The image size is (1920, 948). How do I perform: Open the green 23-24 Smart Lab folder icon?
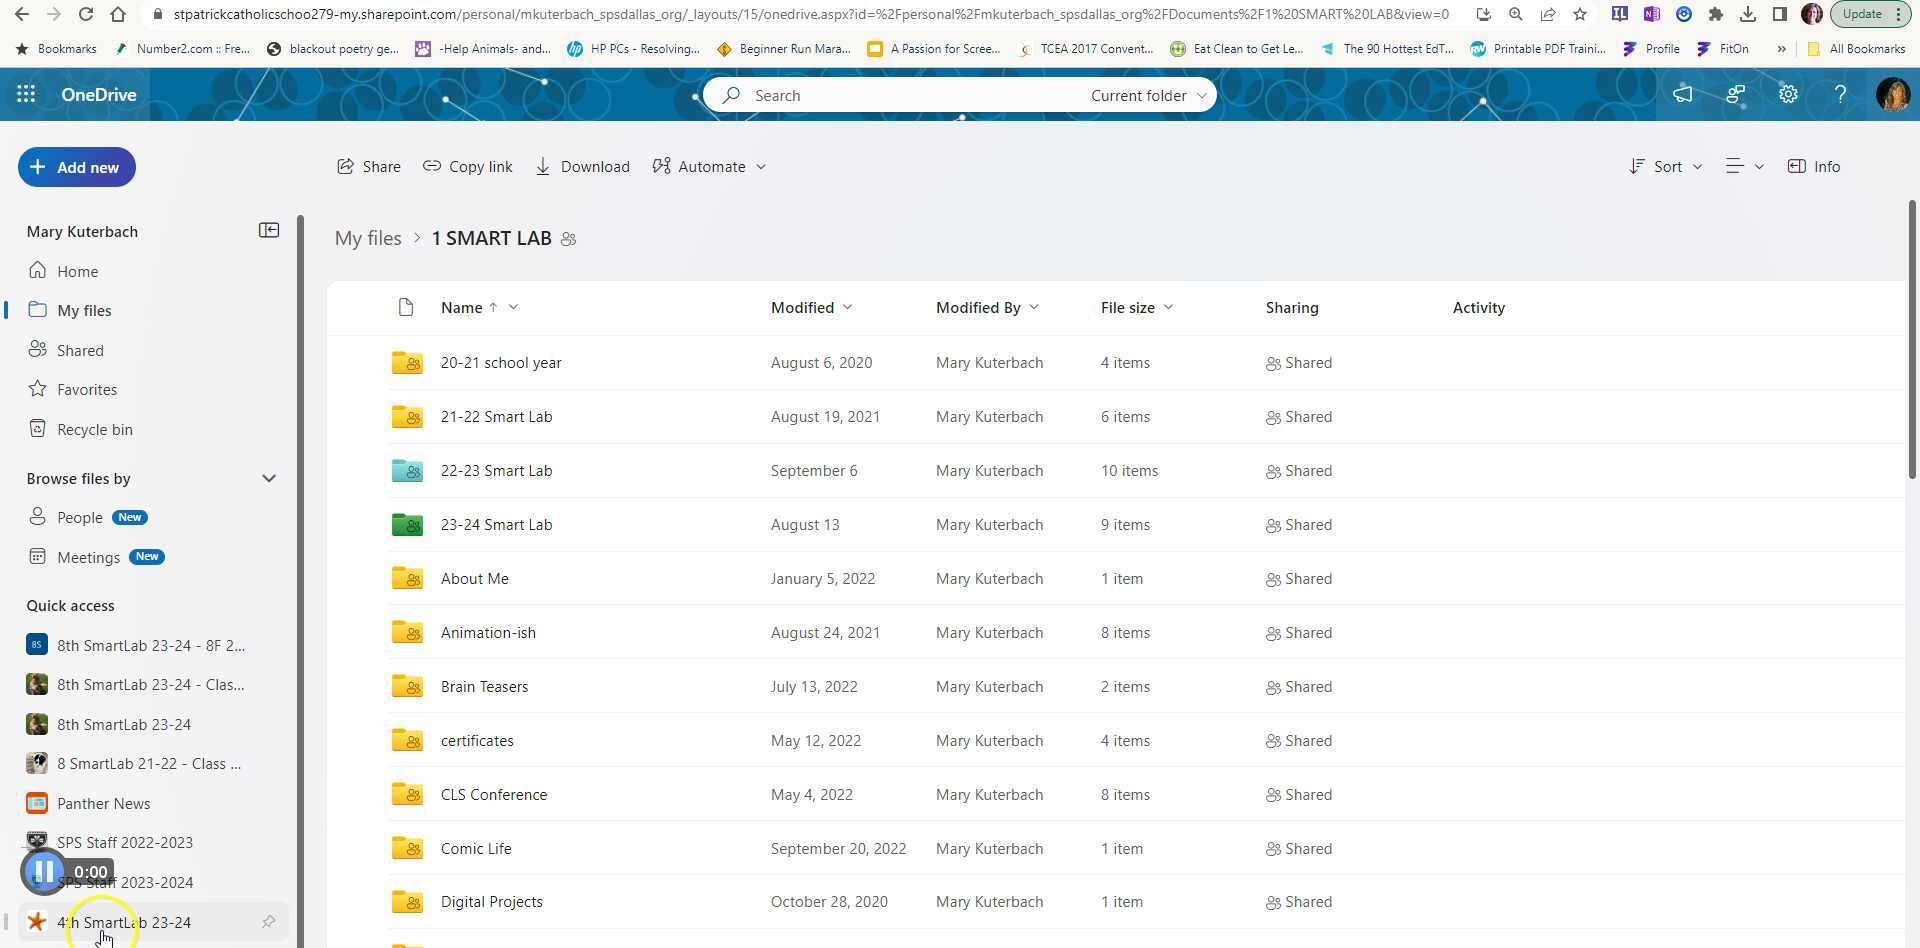pos(407,524)
